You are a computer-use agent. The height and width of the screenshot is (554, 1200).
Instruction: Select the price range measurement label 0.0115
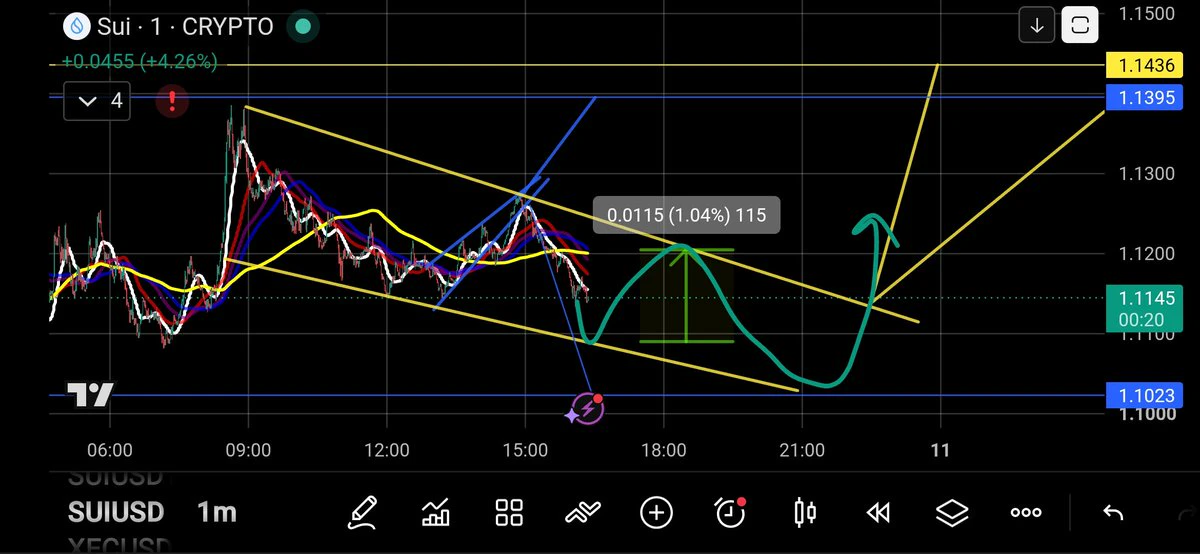tap(685, 215)
